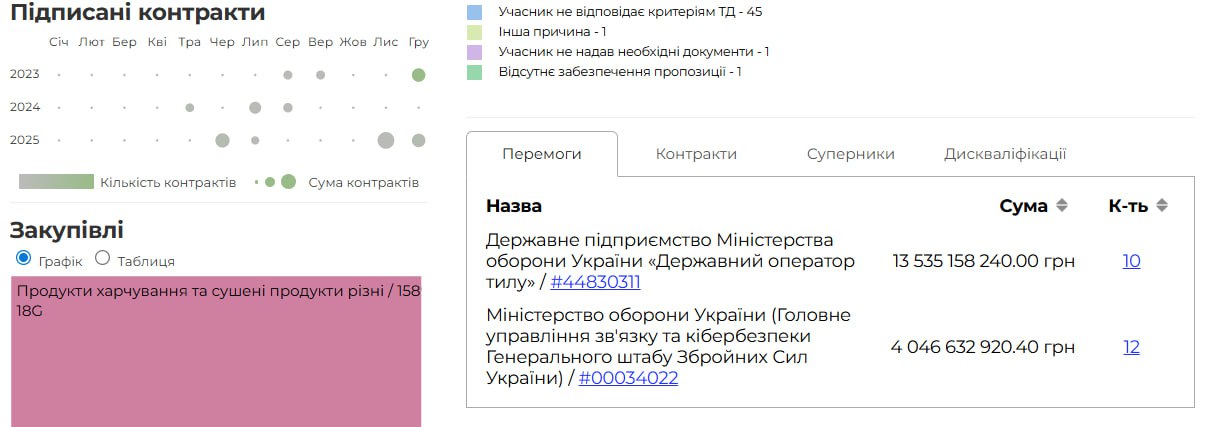Click the large December 2023 contract bubble

(x=418, y=75)
